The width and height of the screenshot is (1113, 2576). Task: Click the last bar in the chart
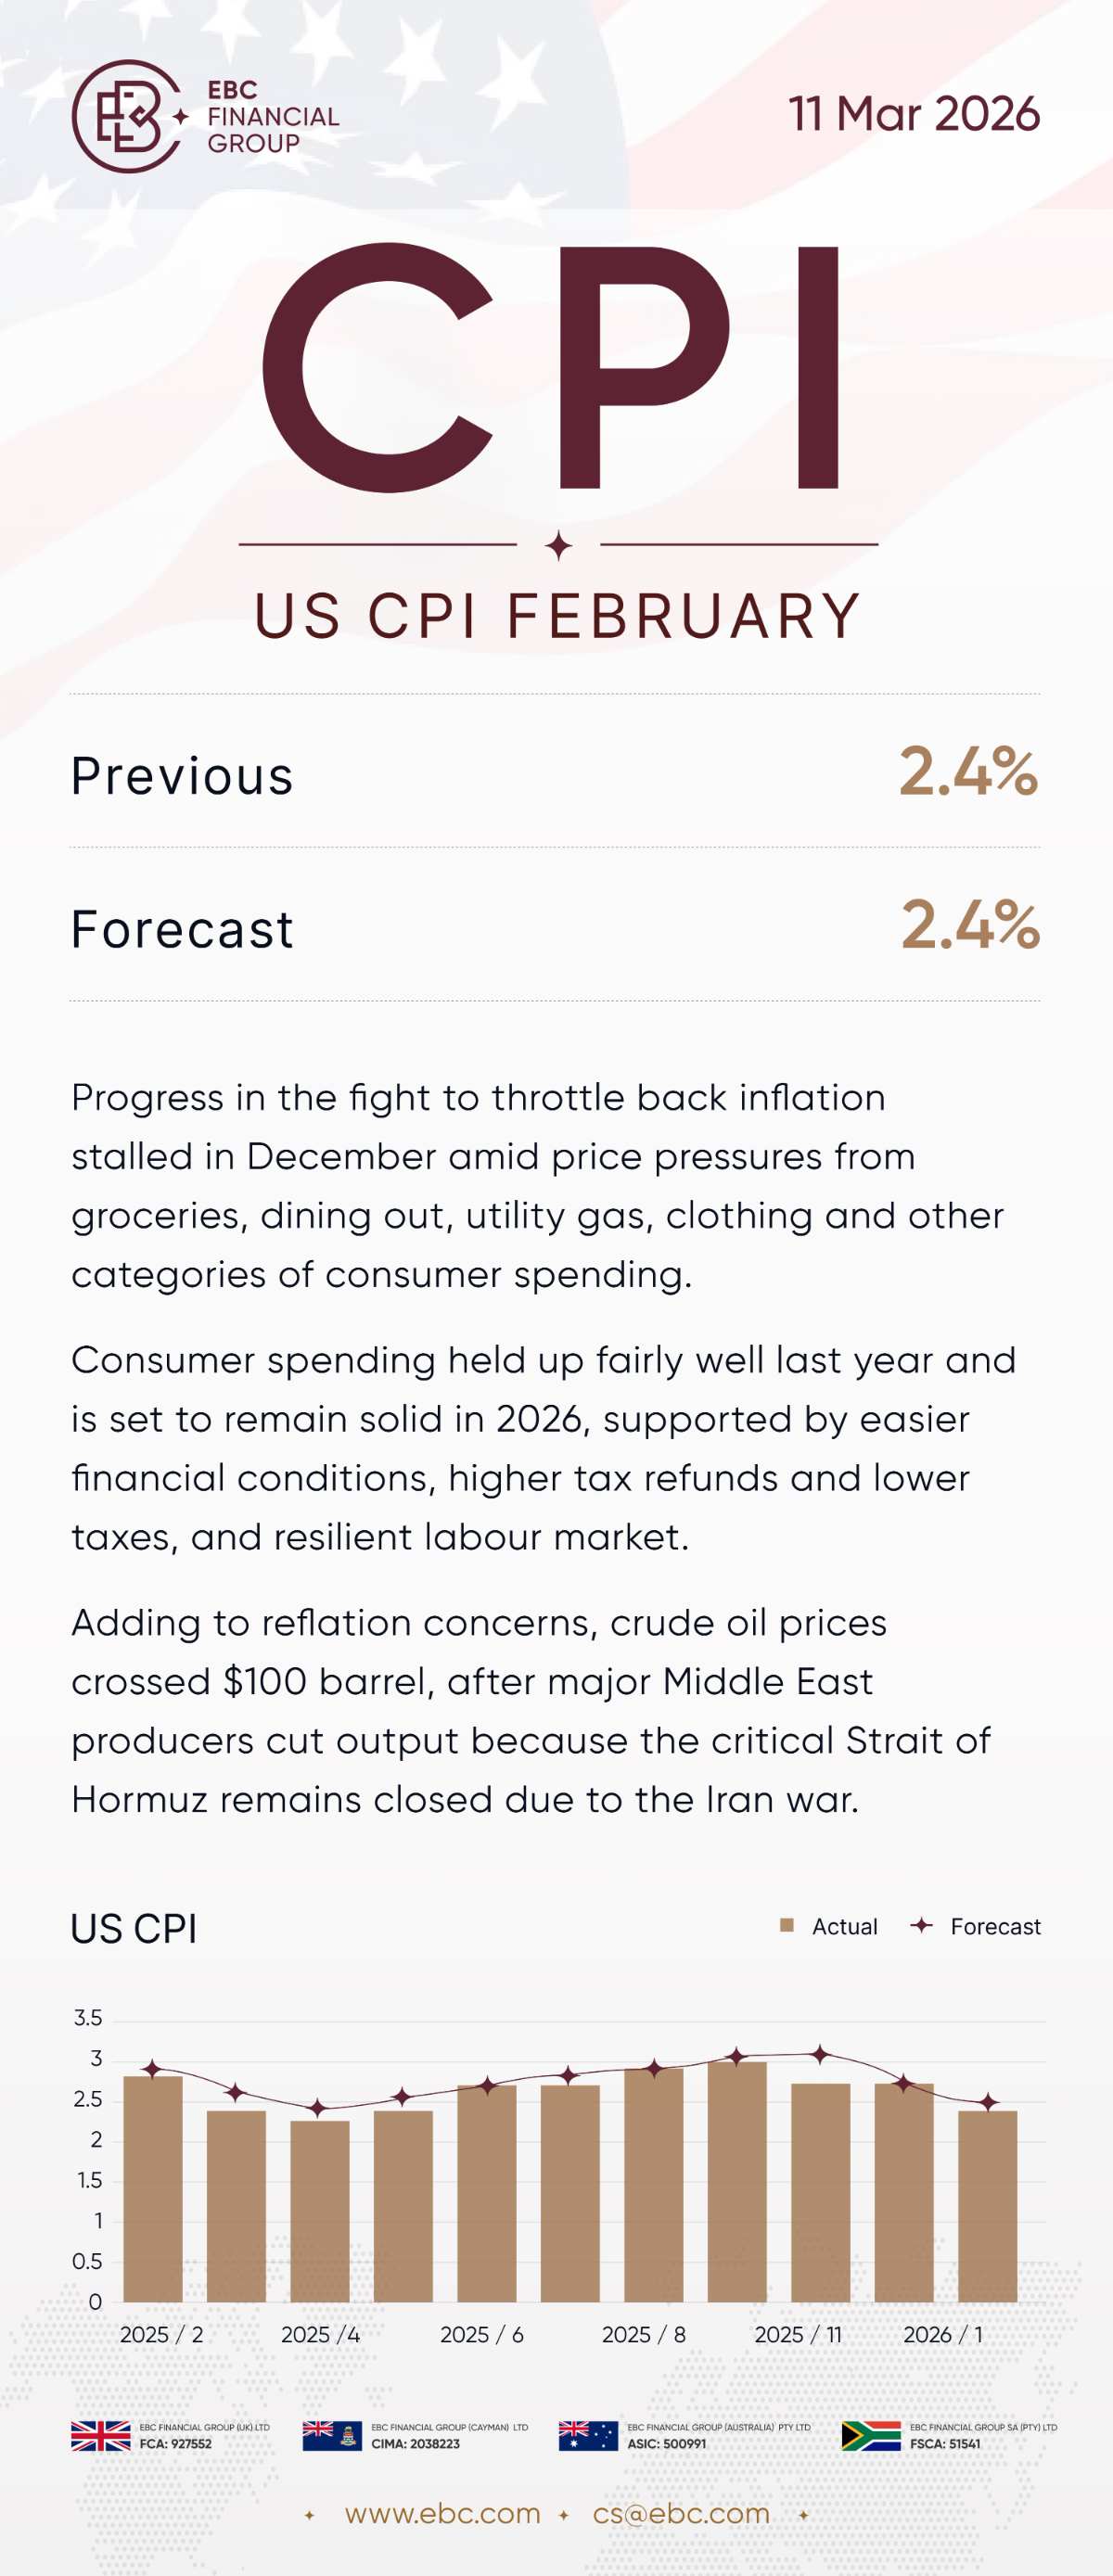(987, 2207)
